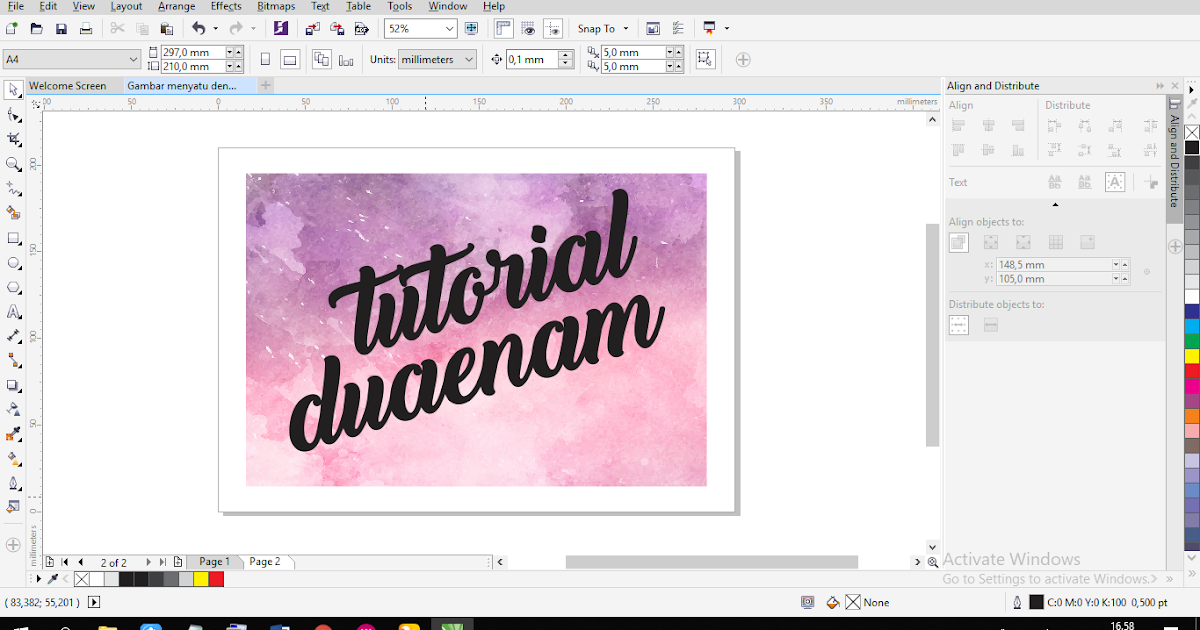Click the All pages icon
This screenshot has height=630, width=1200.
pyautogui.click(x=321, y=60)
